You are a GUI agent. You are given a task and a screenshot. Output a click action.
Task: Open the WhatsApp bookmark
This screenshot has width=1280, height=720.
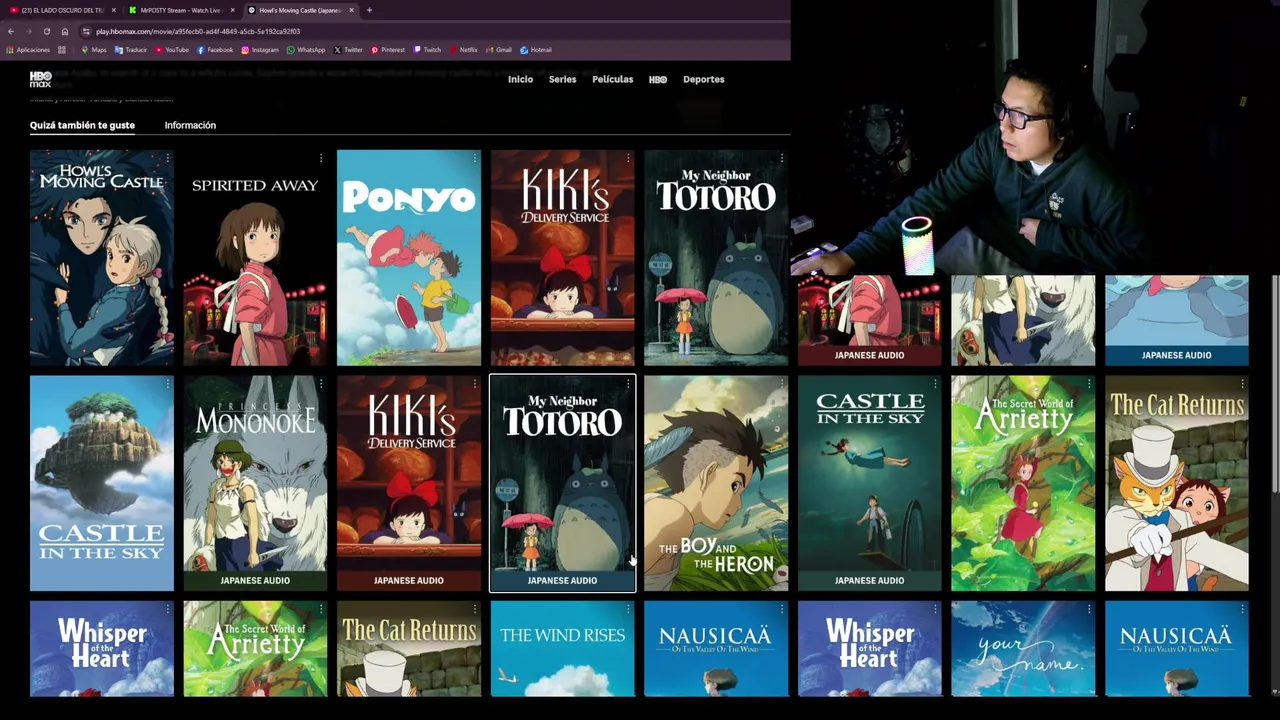click(x=306, y=50)
